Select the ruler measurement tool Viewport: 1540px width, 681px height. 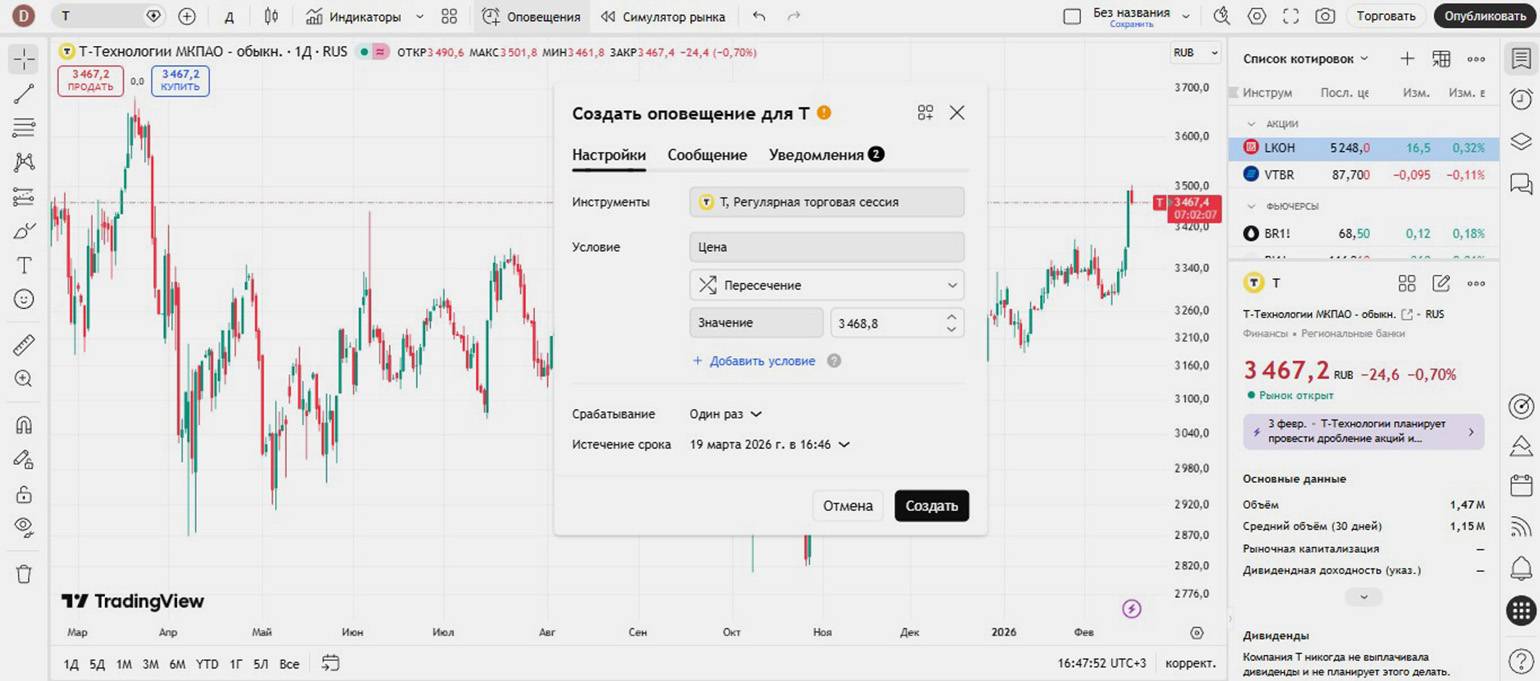(x=24, y=346)
